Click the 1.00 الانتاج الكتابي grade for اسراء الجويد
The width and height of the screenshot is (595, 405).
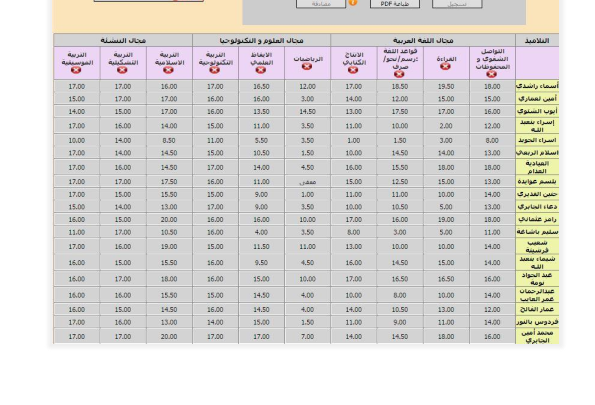(x=354, y=140)
